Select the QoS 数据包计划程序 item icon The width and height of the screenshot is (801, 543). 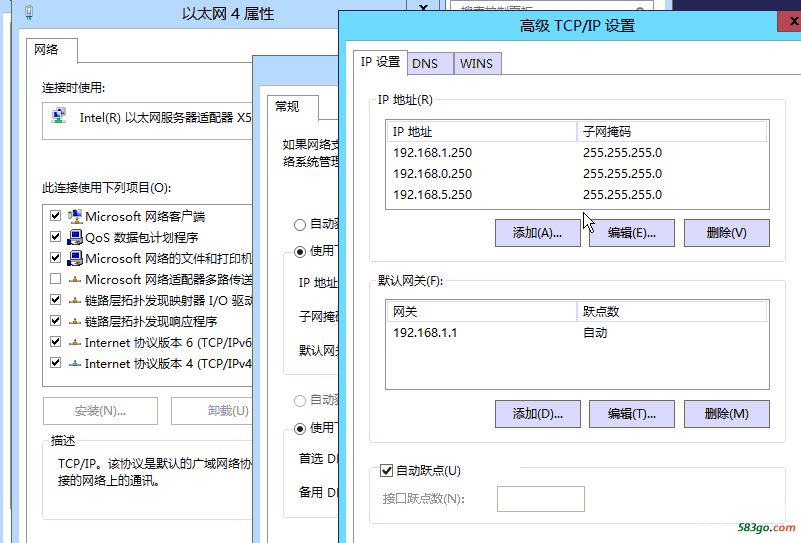pos(75,237)
